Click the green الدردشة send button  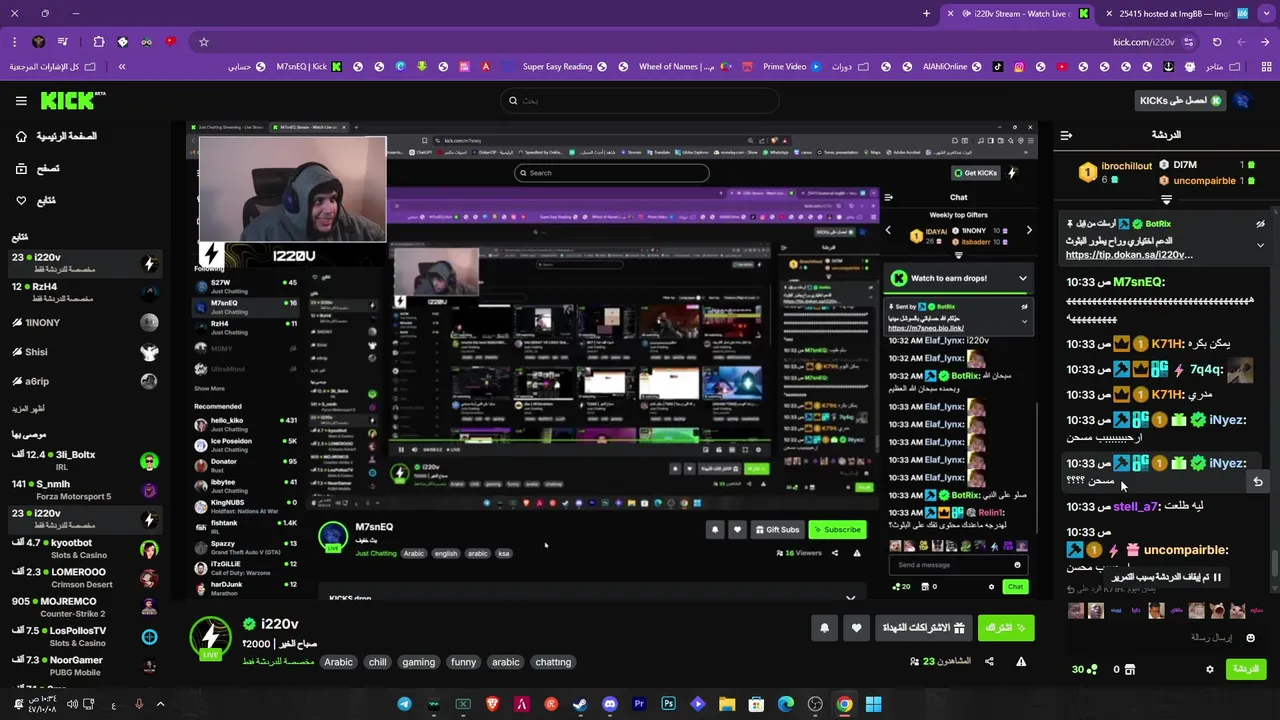pyautogui.click(x=1246, y=669)
